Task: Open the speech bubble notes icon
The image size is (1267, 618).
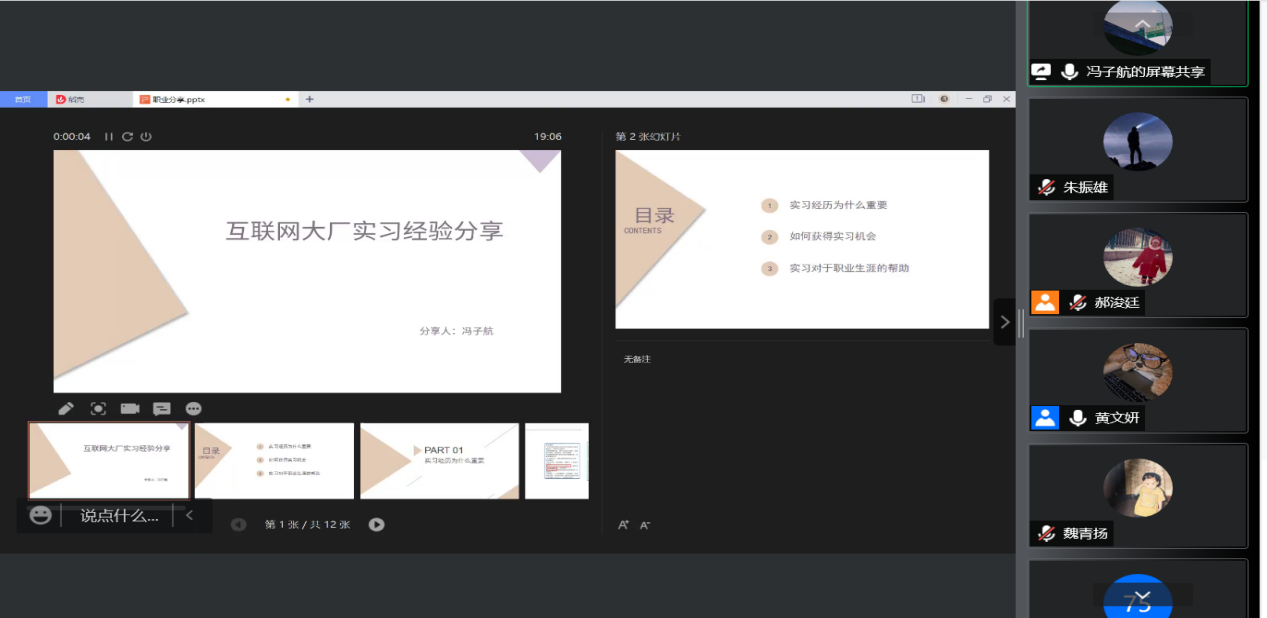Action: tap(162, 408)
